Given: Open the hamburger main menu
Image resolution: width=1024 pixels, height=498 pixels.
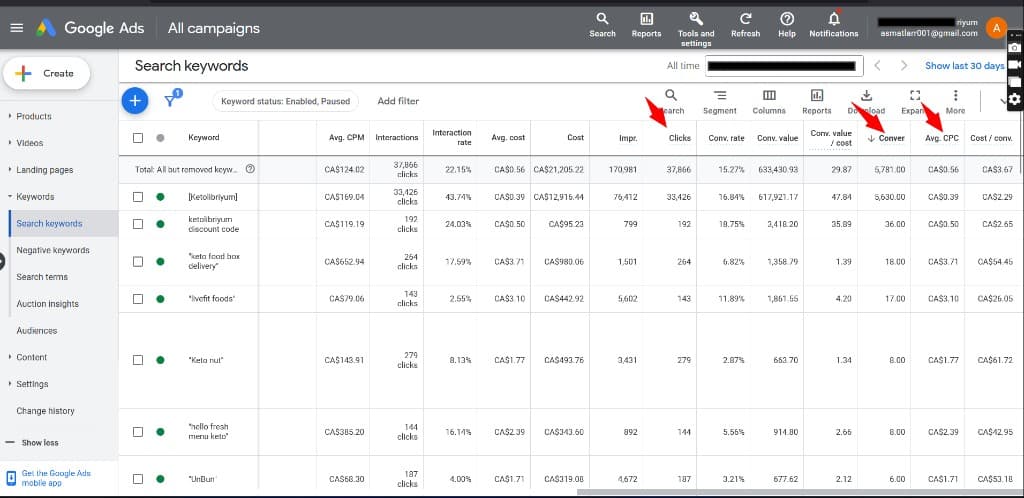Looking at the screenshot, I should pyautogui.click(x=17, y=28).
